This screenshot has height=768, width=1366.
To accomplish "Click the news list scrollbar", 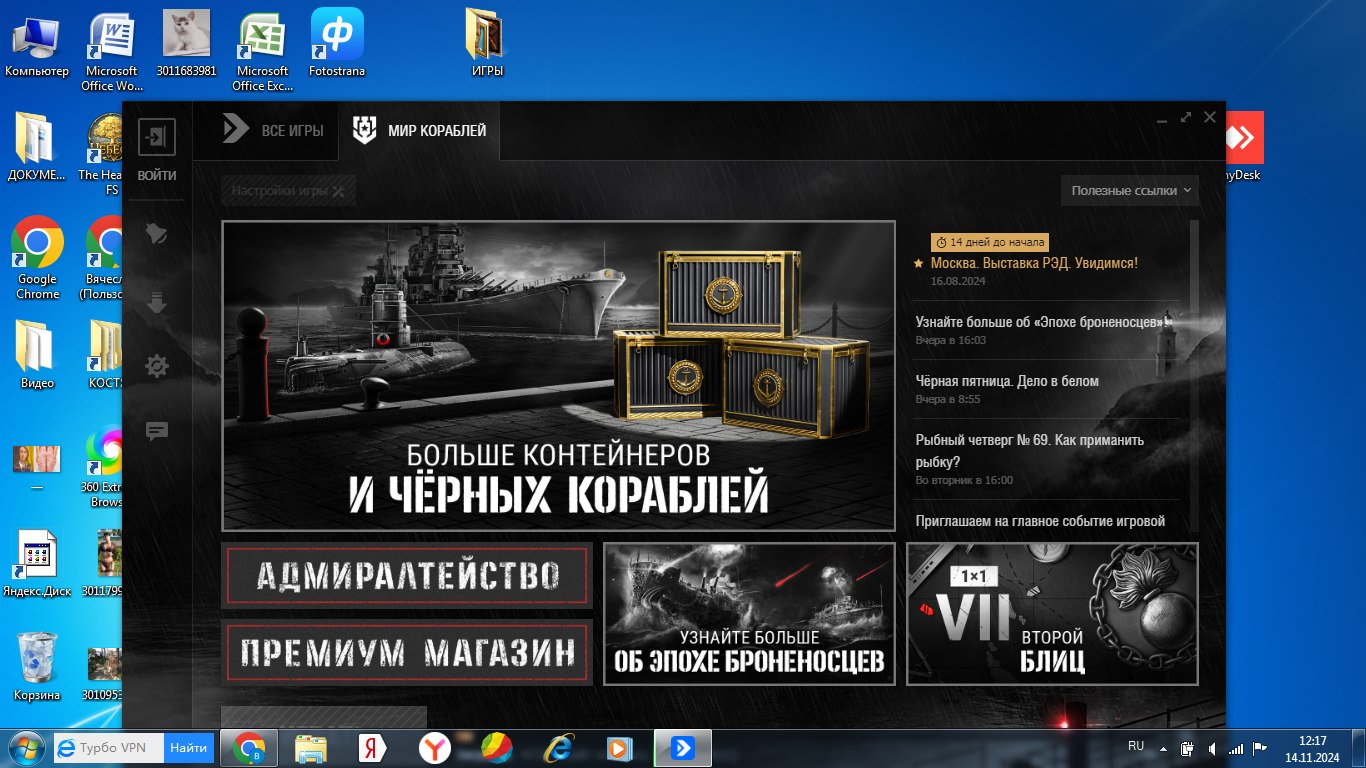I will click(1193, 375).
